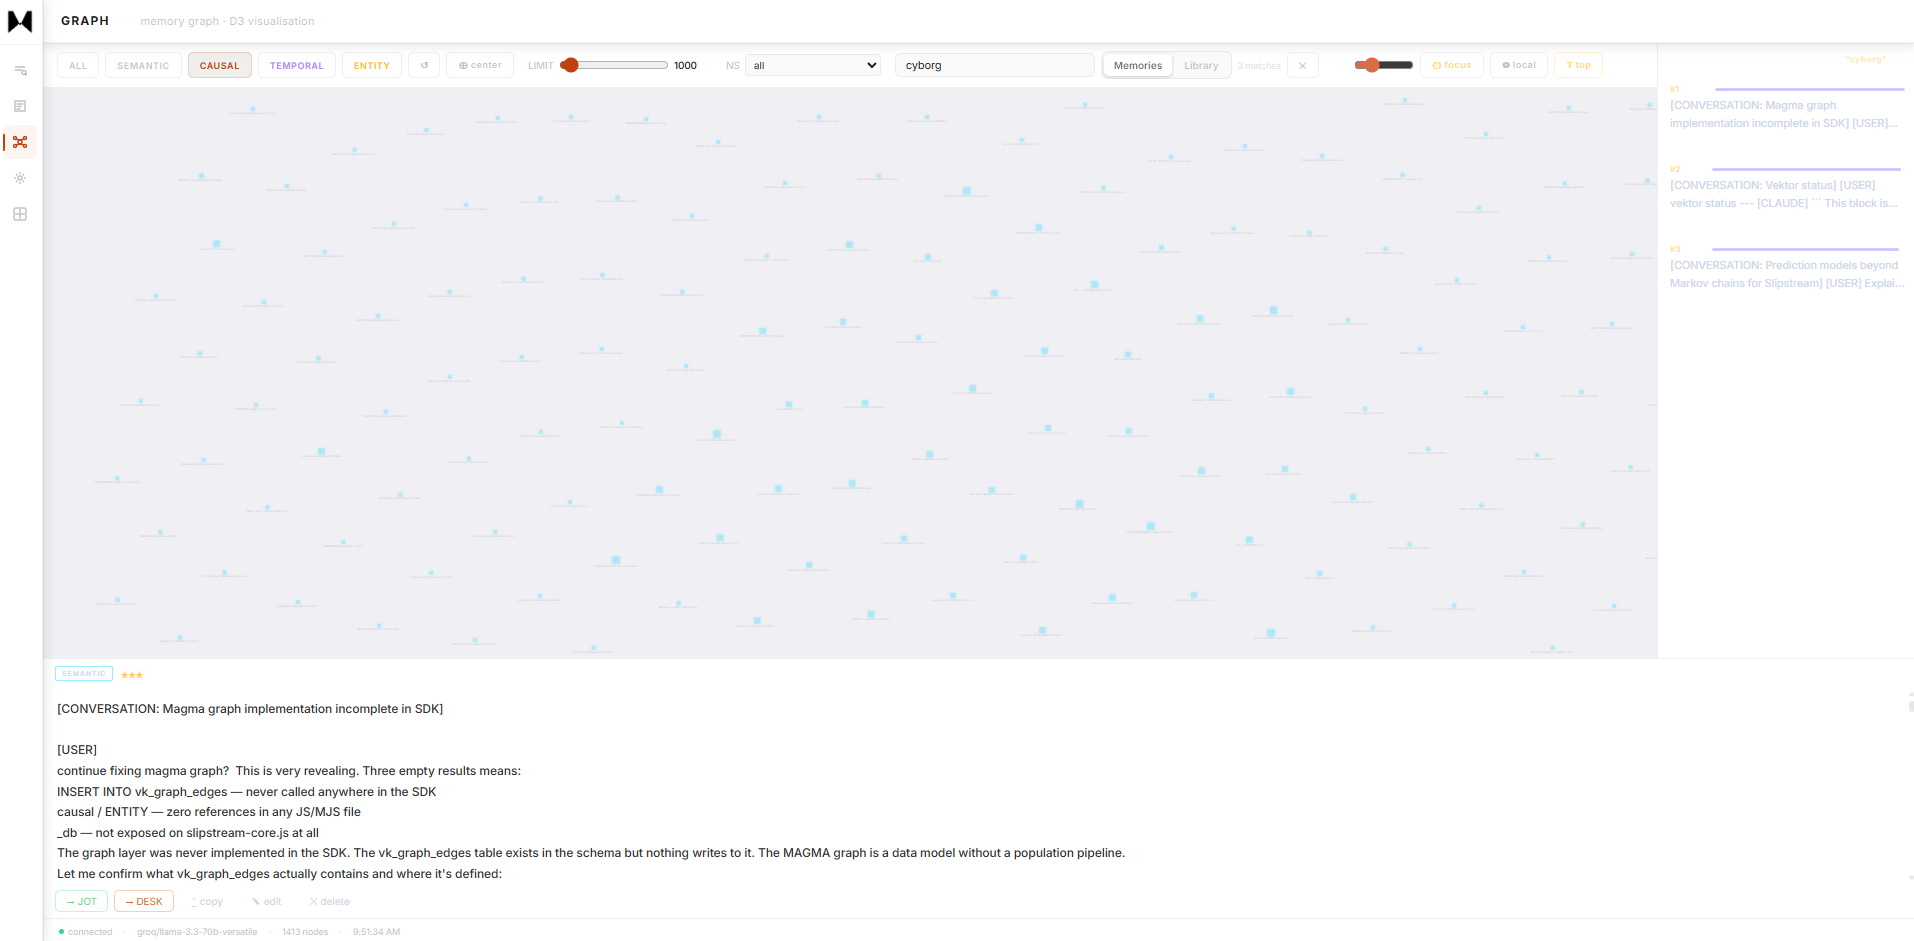Click the app logo icon
Image resolution: width=1914 pixels, height=941 pixels.
(x=20, y=21)
